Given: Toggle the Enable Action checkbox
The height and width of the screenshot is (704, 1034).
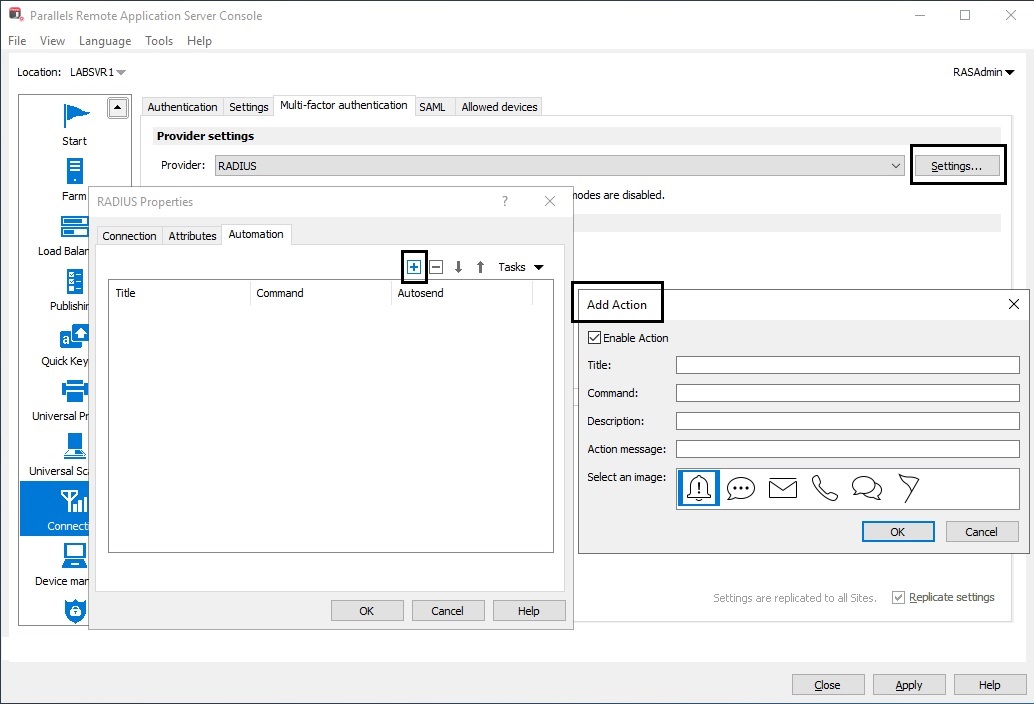Looking at the screenshot, I should (x=594, y=337).
